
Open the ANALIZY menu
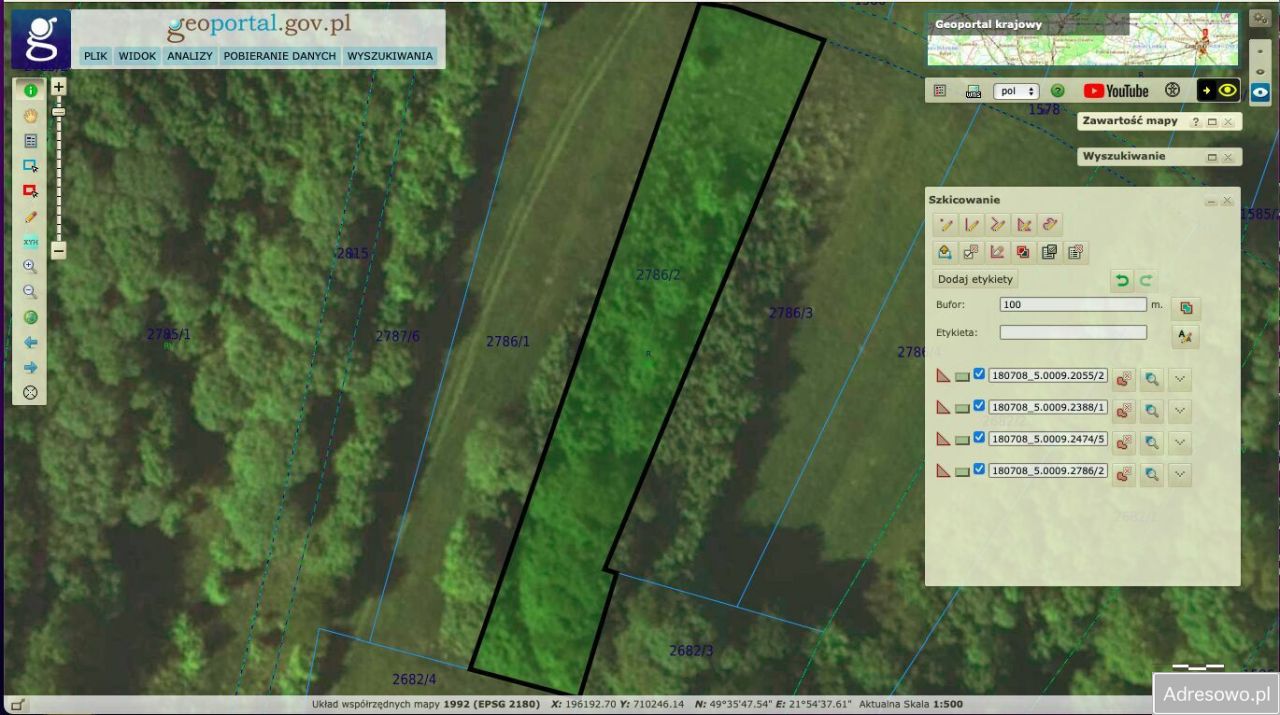[190, 56]
